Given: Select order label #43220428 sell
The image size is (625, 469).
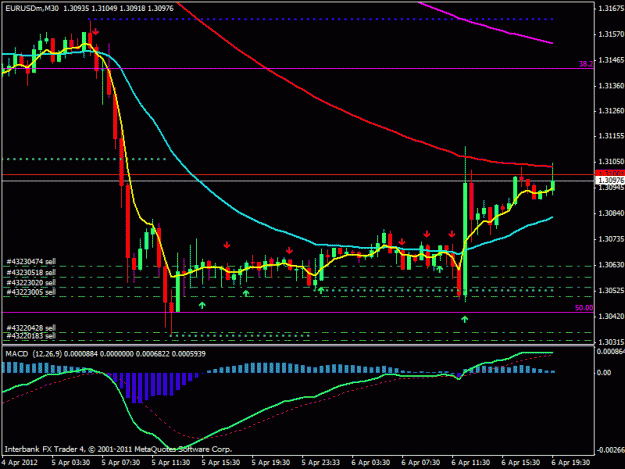Looking at the screenshot, I should (31, 328).
